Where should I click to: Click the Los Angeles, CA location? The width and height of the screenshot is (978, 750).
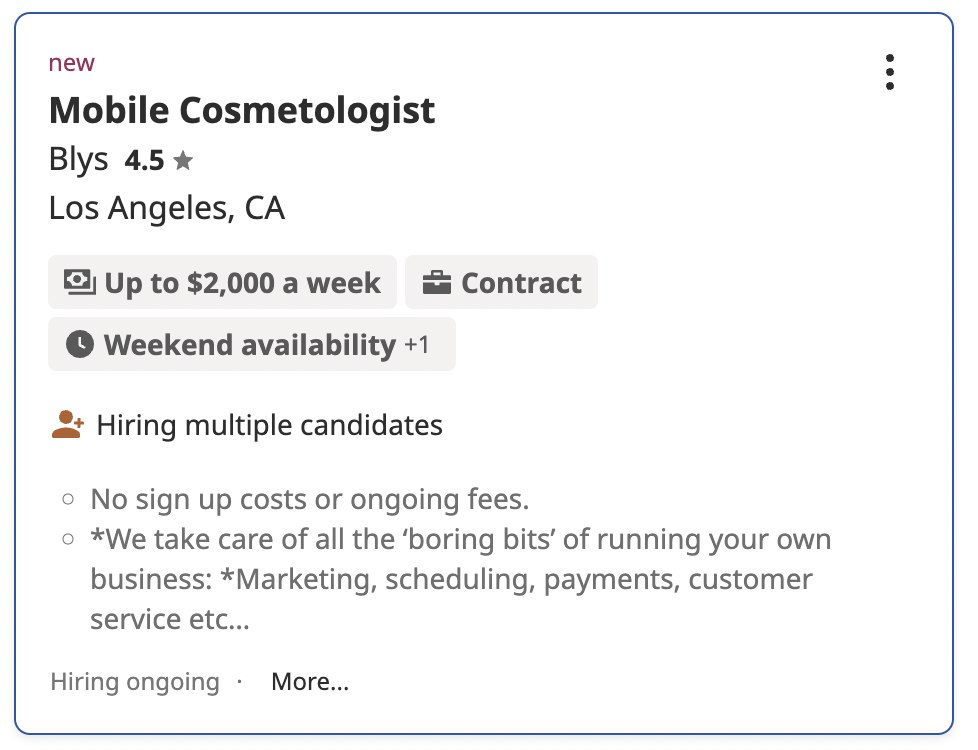[167, 208]
